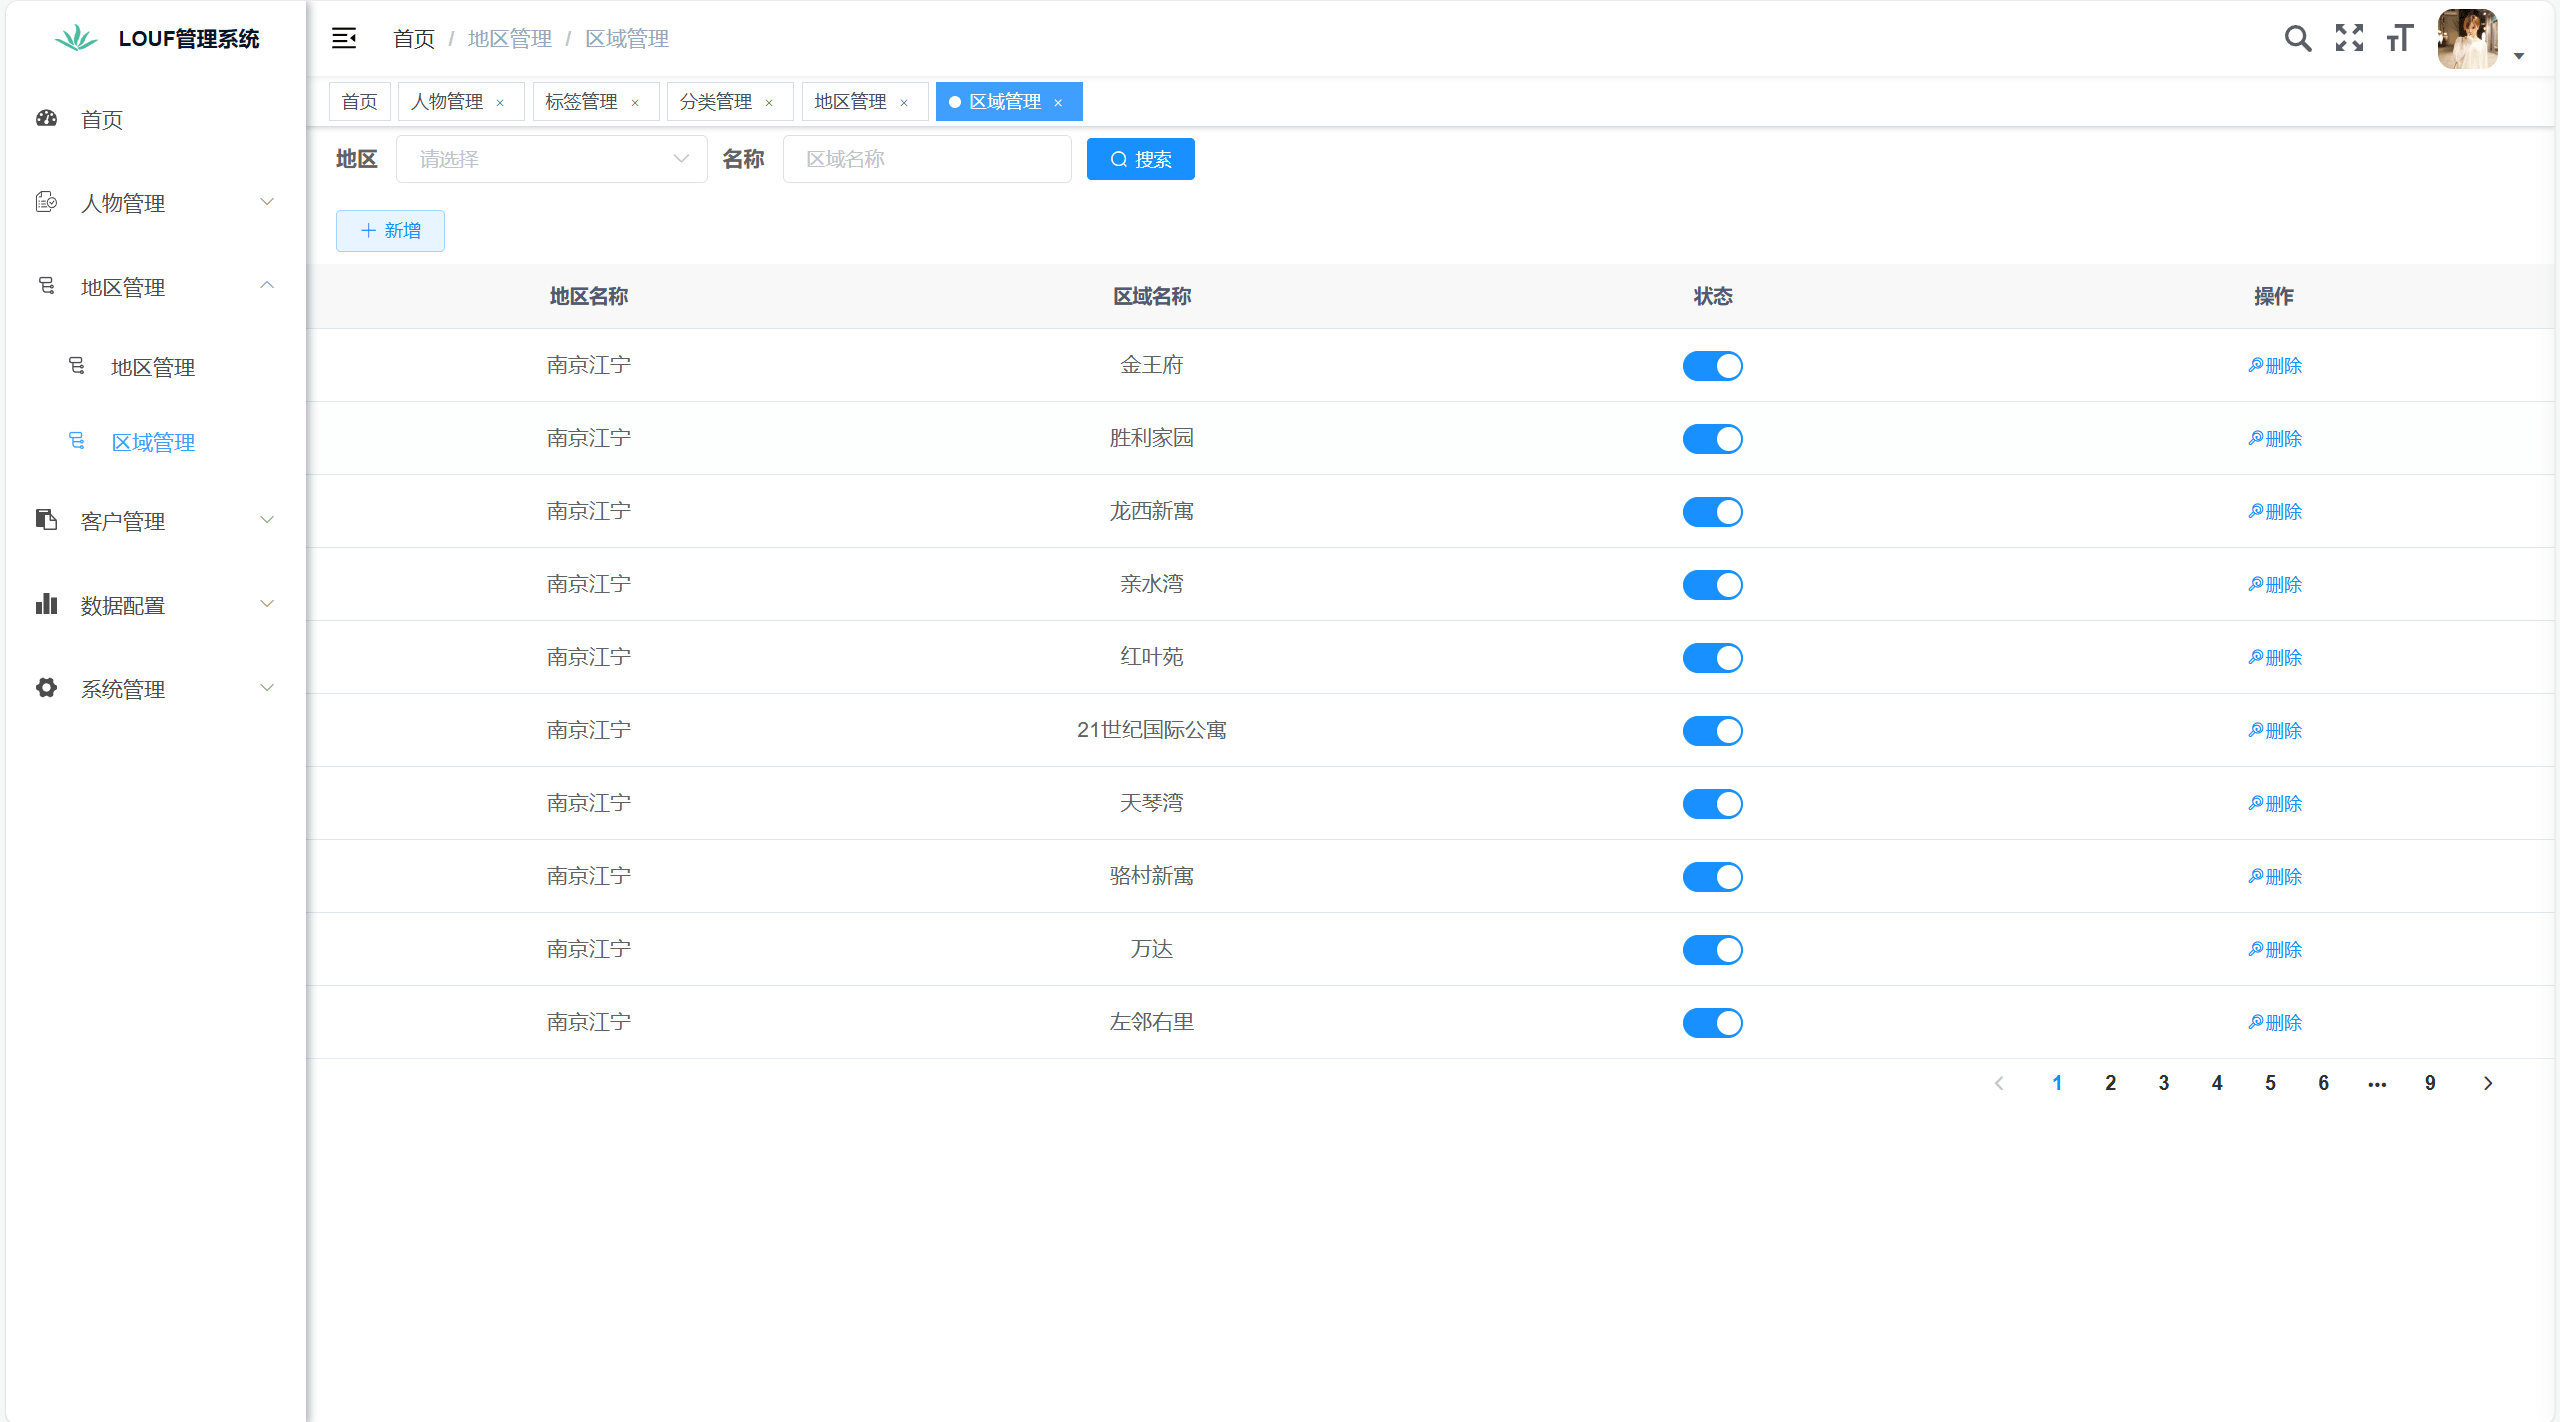Disable status switch for 金王府
The width and height of the screenshot is (2560, 1422).
1712,366
